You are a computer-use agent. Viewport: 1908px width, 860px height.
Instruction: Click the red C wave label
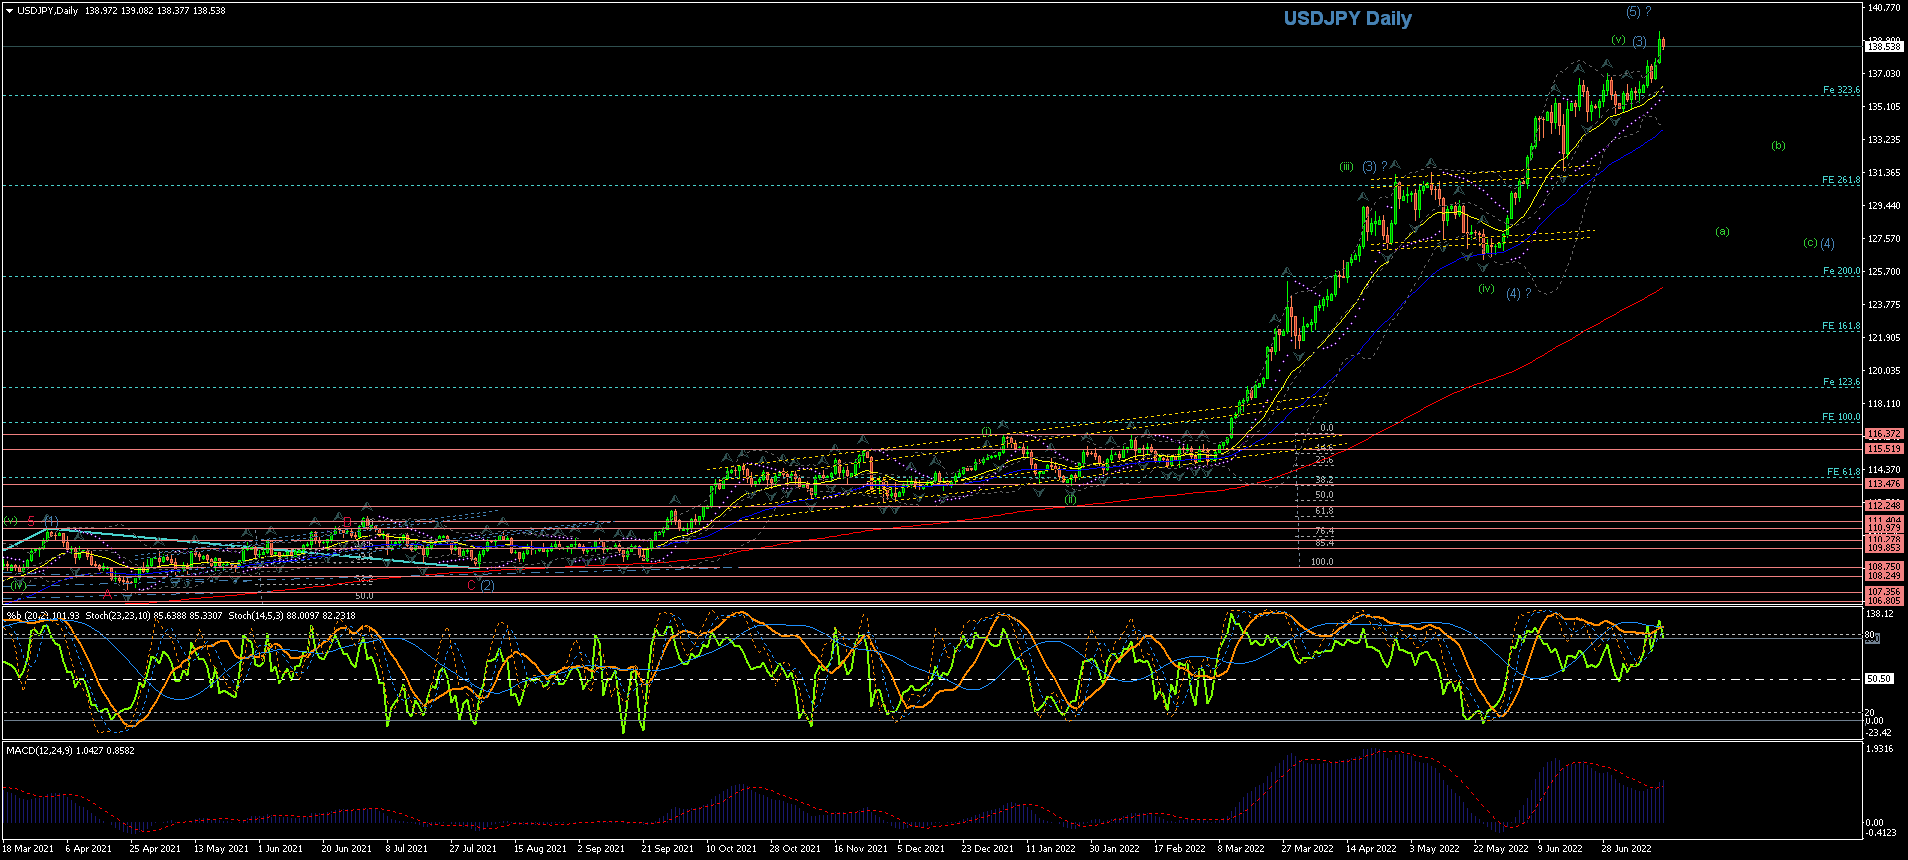tap(471, 585)
